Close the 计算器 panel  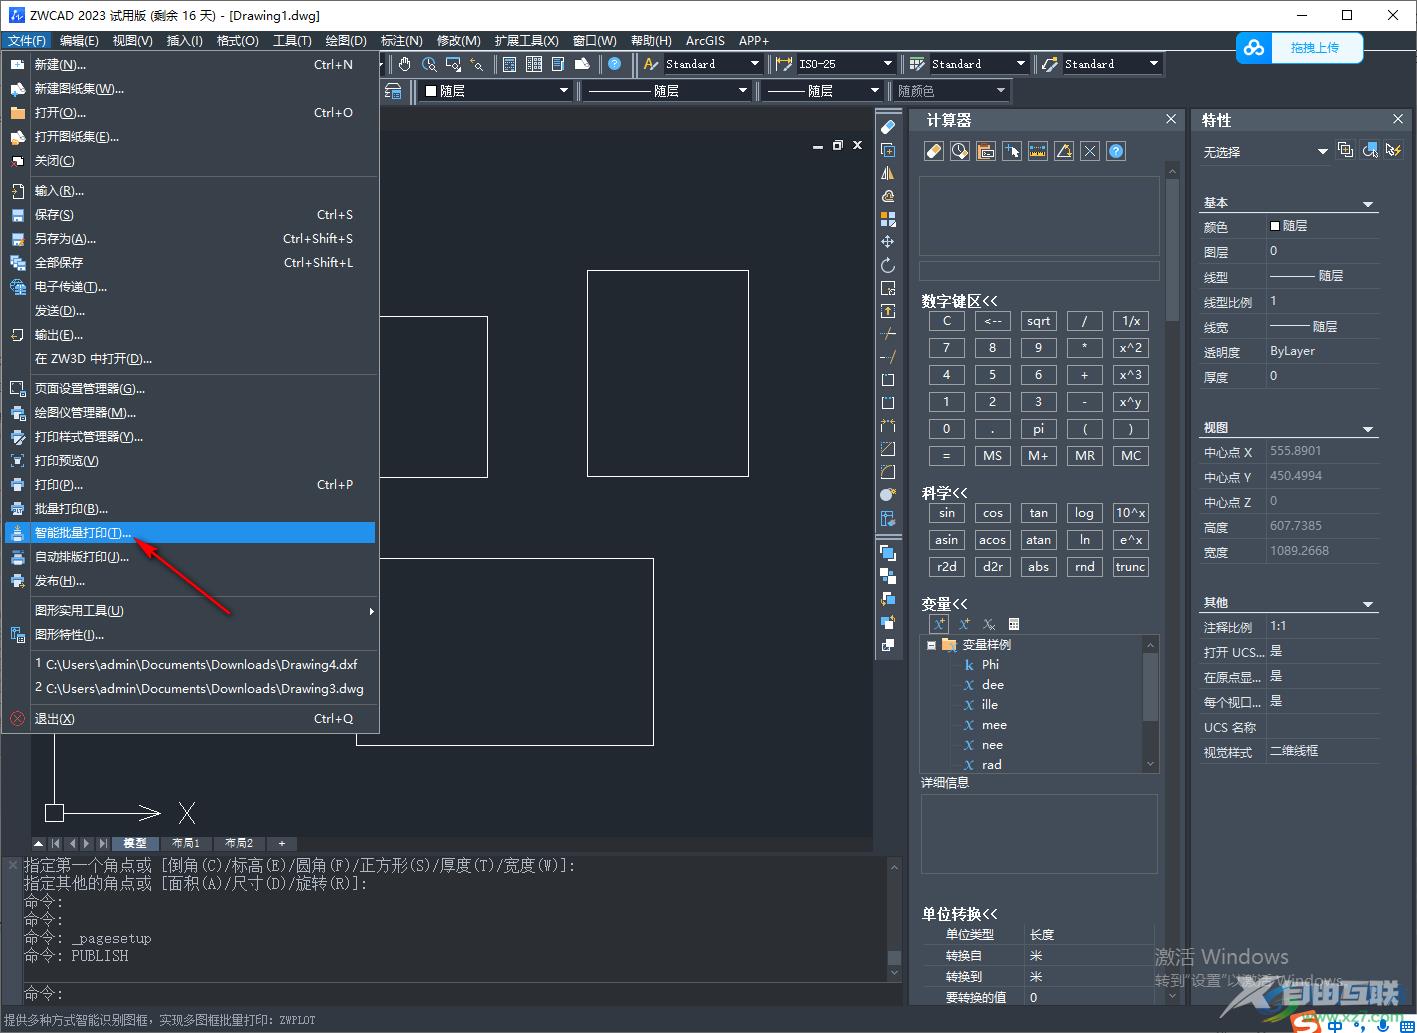coord(1171,119)
